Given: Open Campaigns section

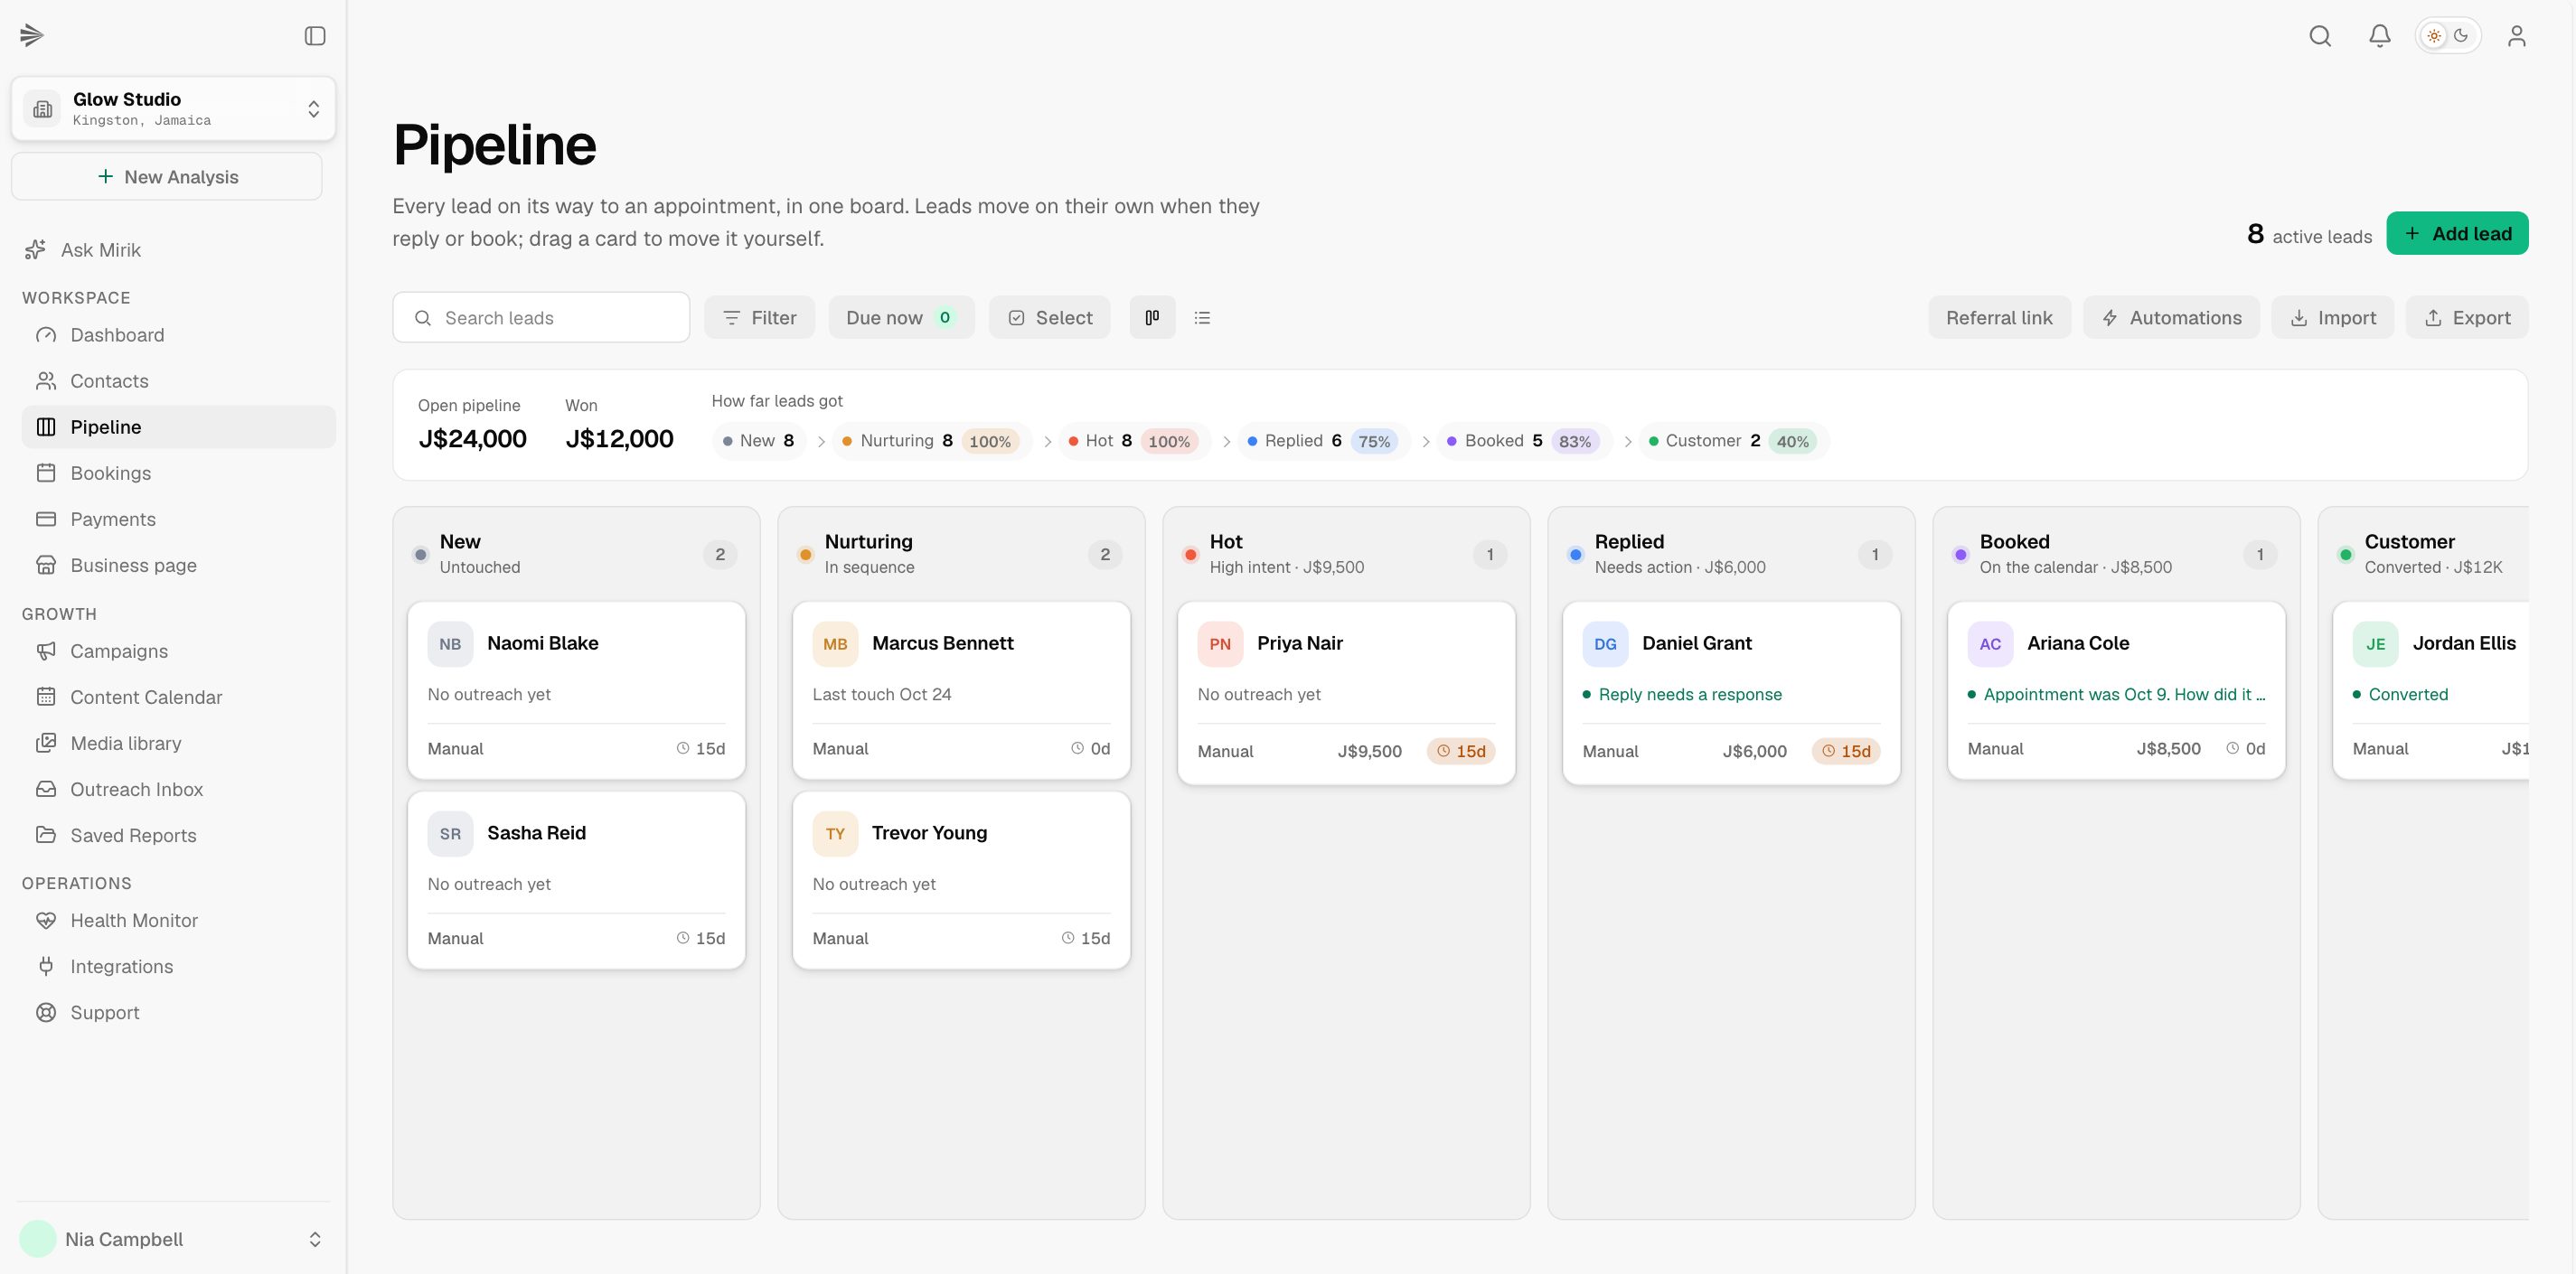Looking at the screenshot, I should (178, 651).
